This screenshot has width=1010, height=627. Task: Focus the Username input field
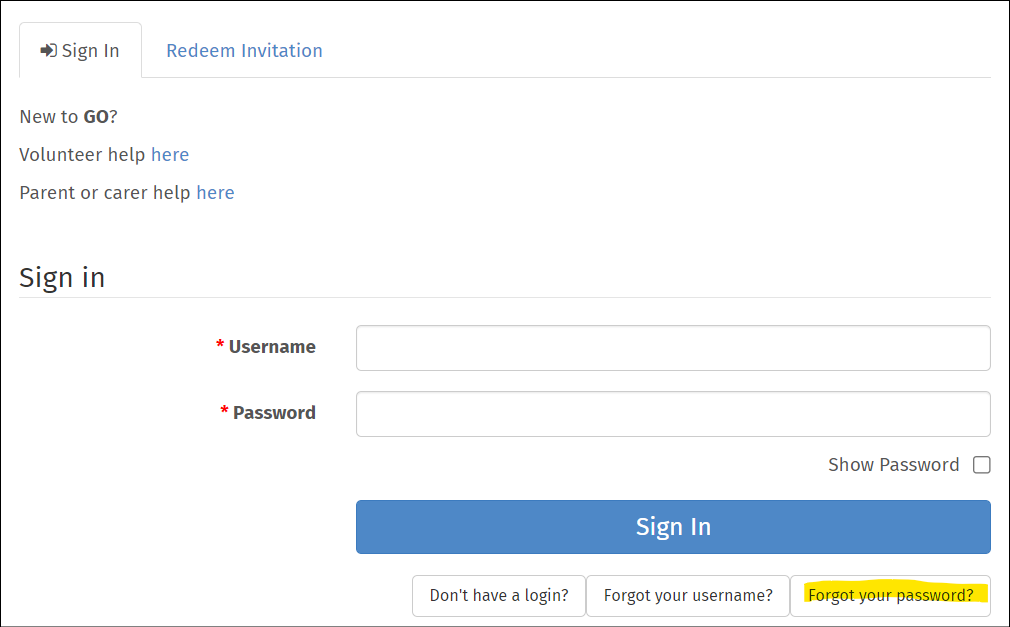coord(673,348)
